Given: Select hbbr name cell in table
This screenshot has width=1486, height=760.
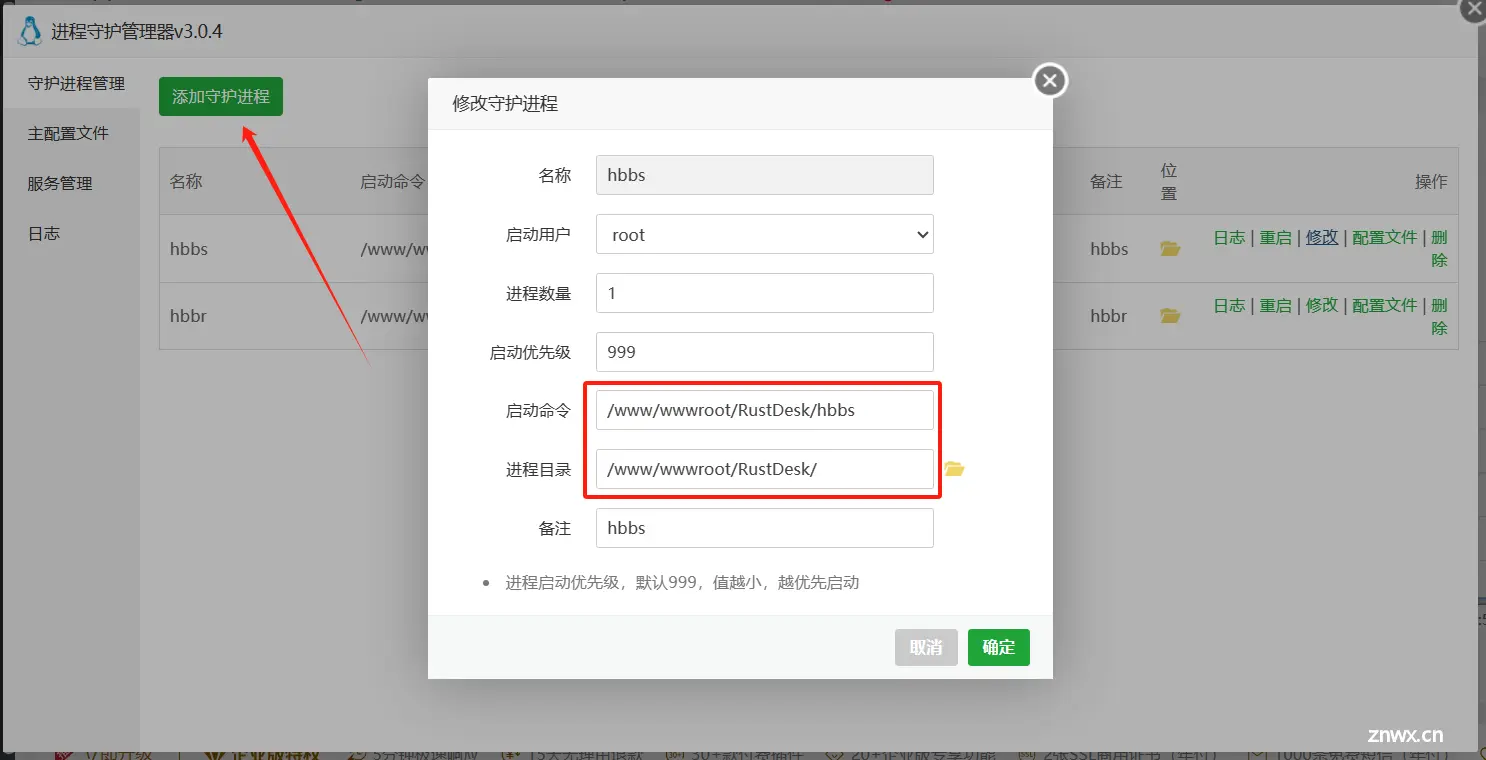Looking at the screenshot, I should point(189,316).
